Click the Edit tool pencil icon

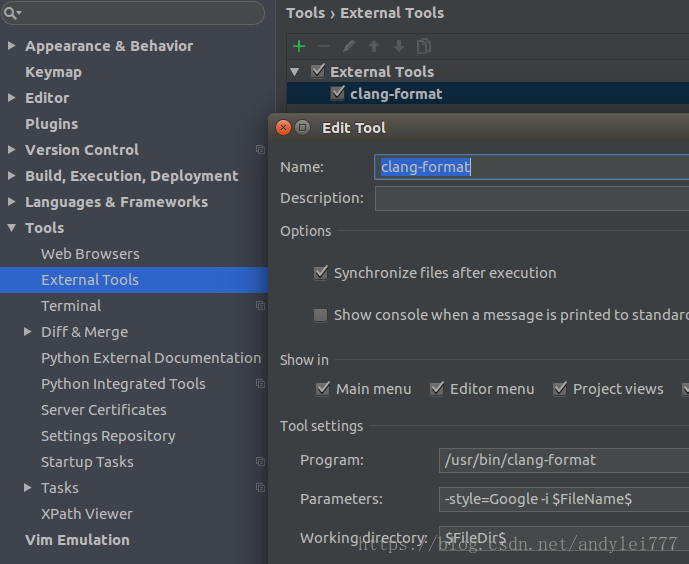pos(349,46)
